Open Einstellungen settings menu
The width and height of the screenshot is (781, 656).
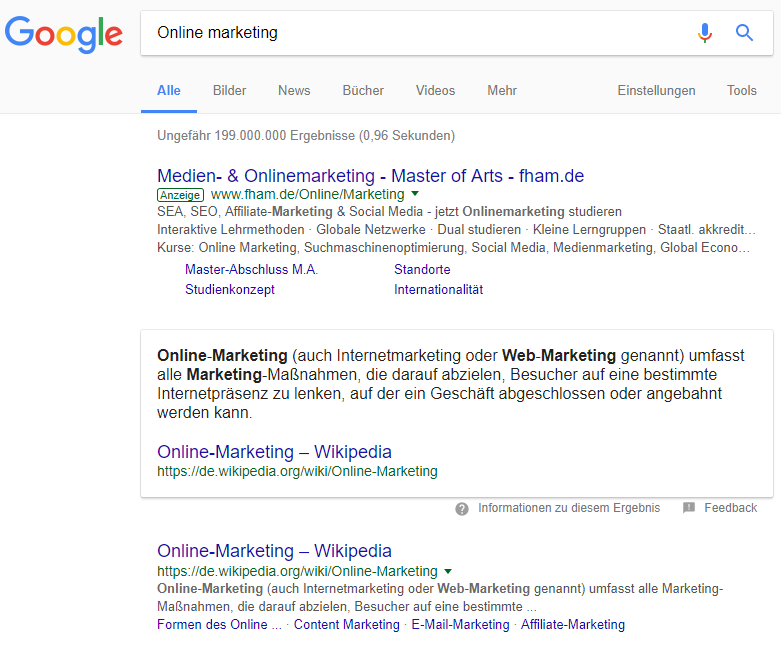coord(656,90)
